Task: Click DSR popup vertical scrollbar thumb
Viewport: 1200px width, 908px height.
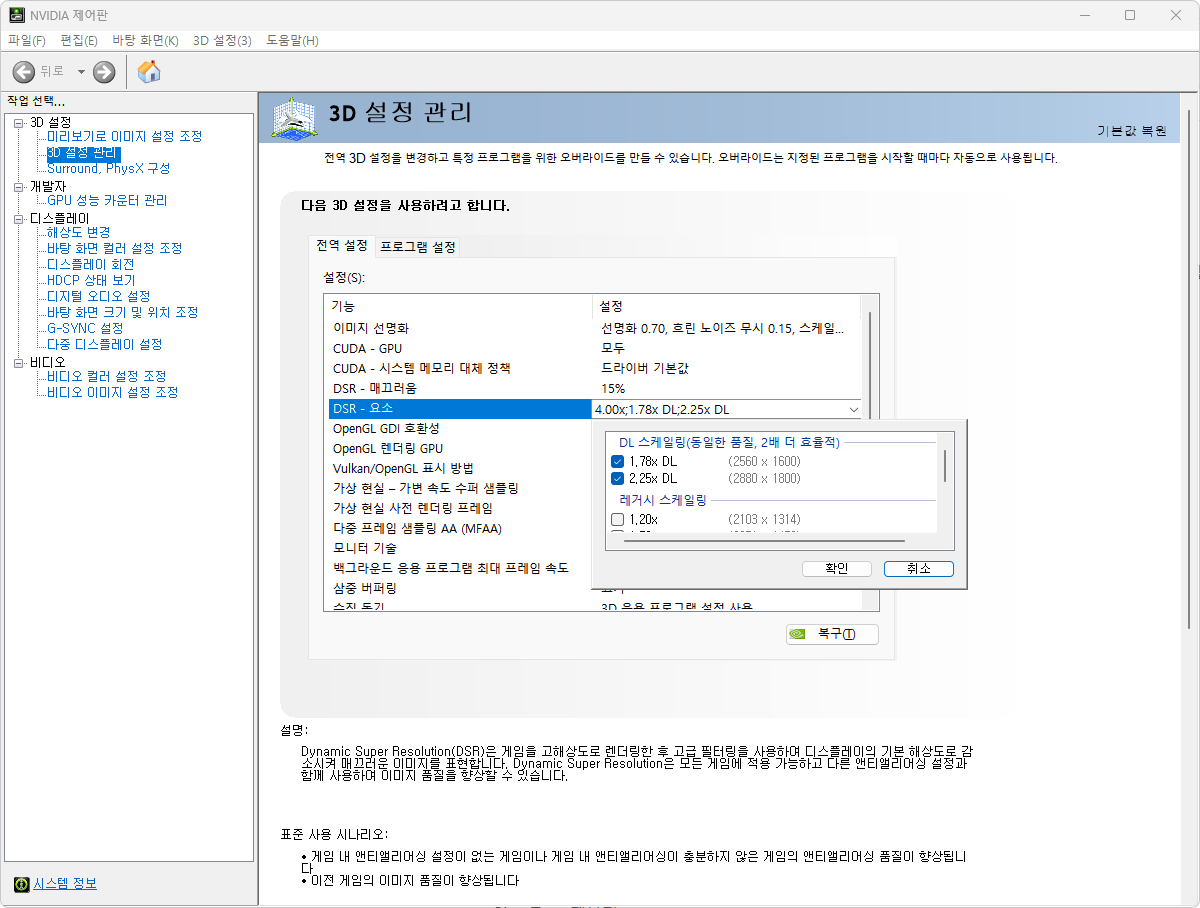Action: click(945, 465)
